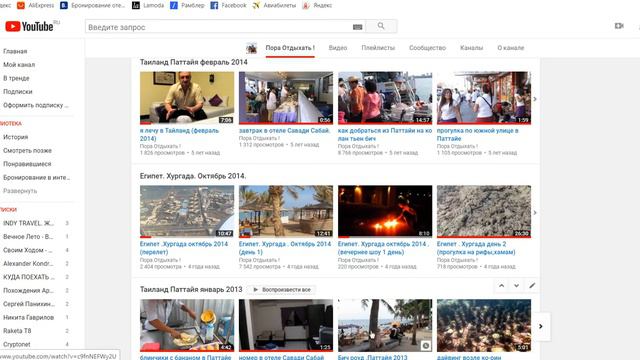Open Raketa T8 subscription

17,331
